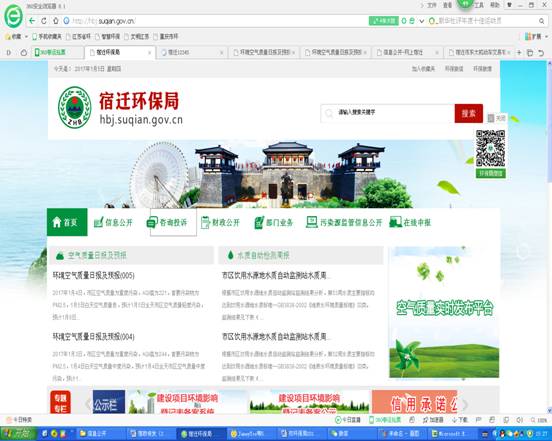Open the 手机收藏夹 bookmark

click(47, 37)
